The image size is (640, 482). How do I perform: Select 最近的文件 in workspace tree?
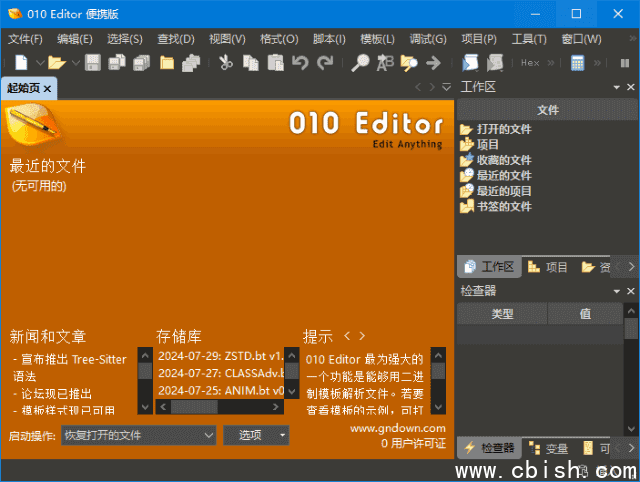click(x=504, y=175)
